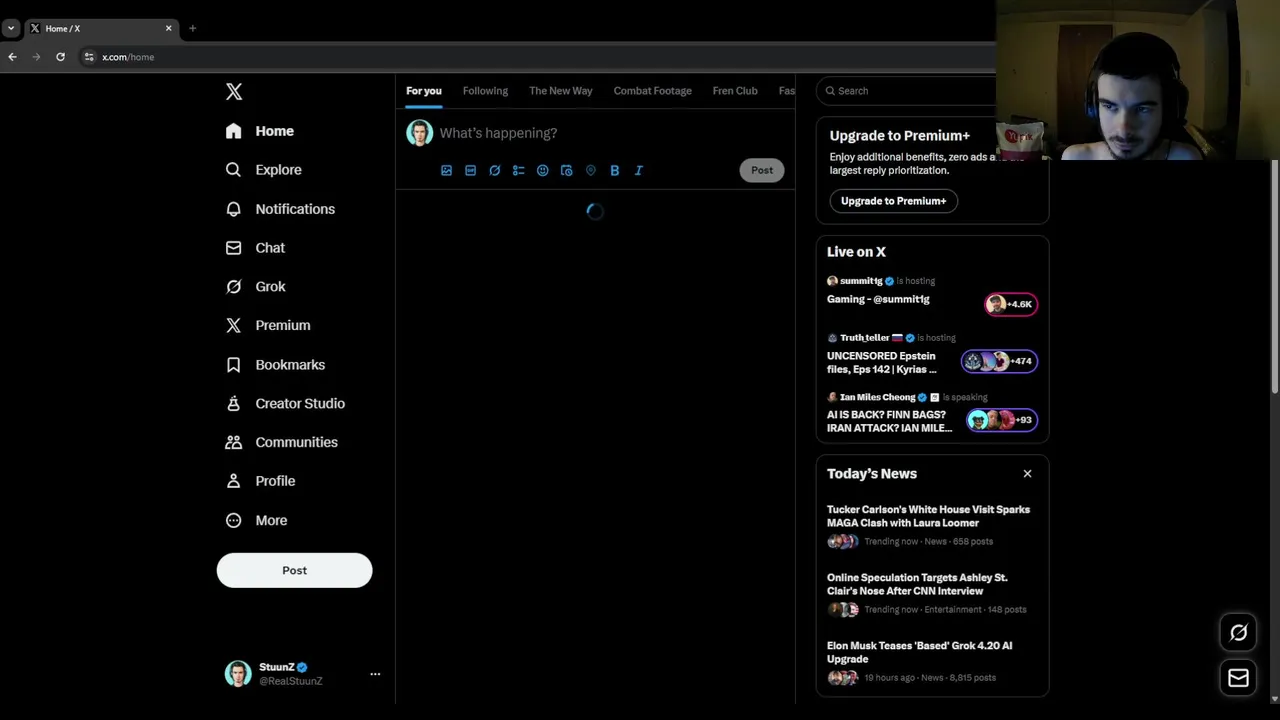Click the browser back arrow
The width and height of the screenshot is (1280, 720).
12,57
